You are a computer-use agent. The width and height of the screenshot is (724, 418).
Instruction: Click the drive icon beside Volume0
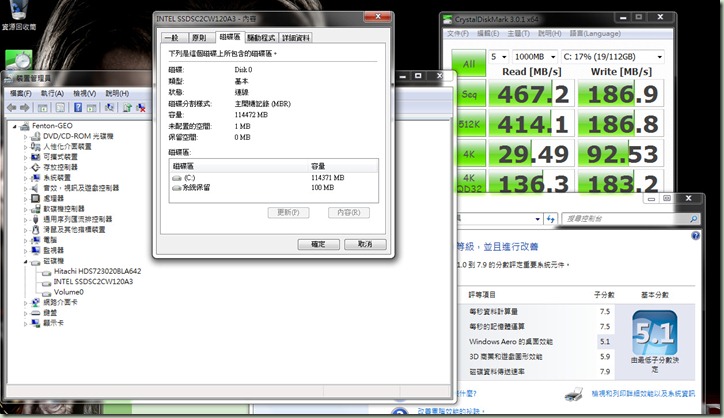[47, 293]
